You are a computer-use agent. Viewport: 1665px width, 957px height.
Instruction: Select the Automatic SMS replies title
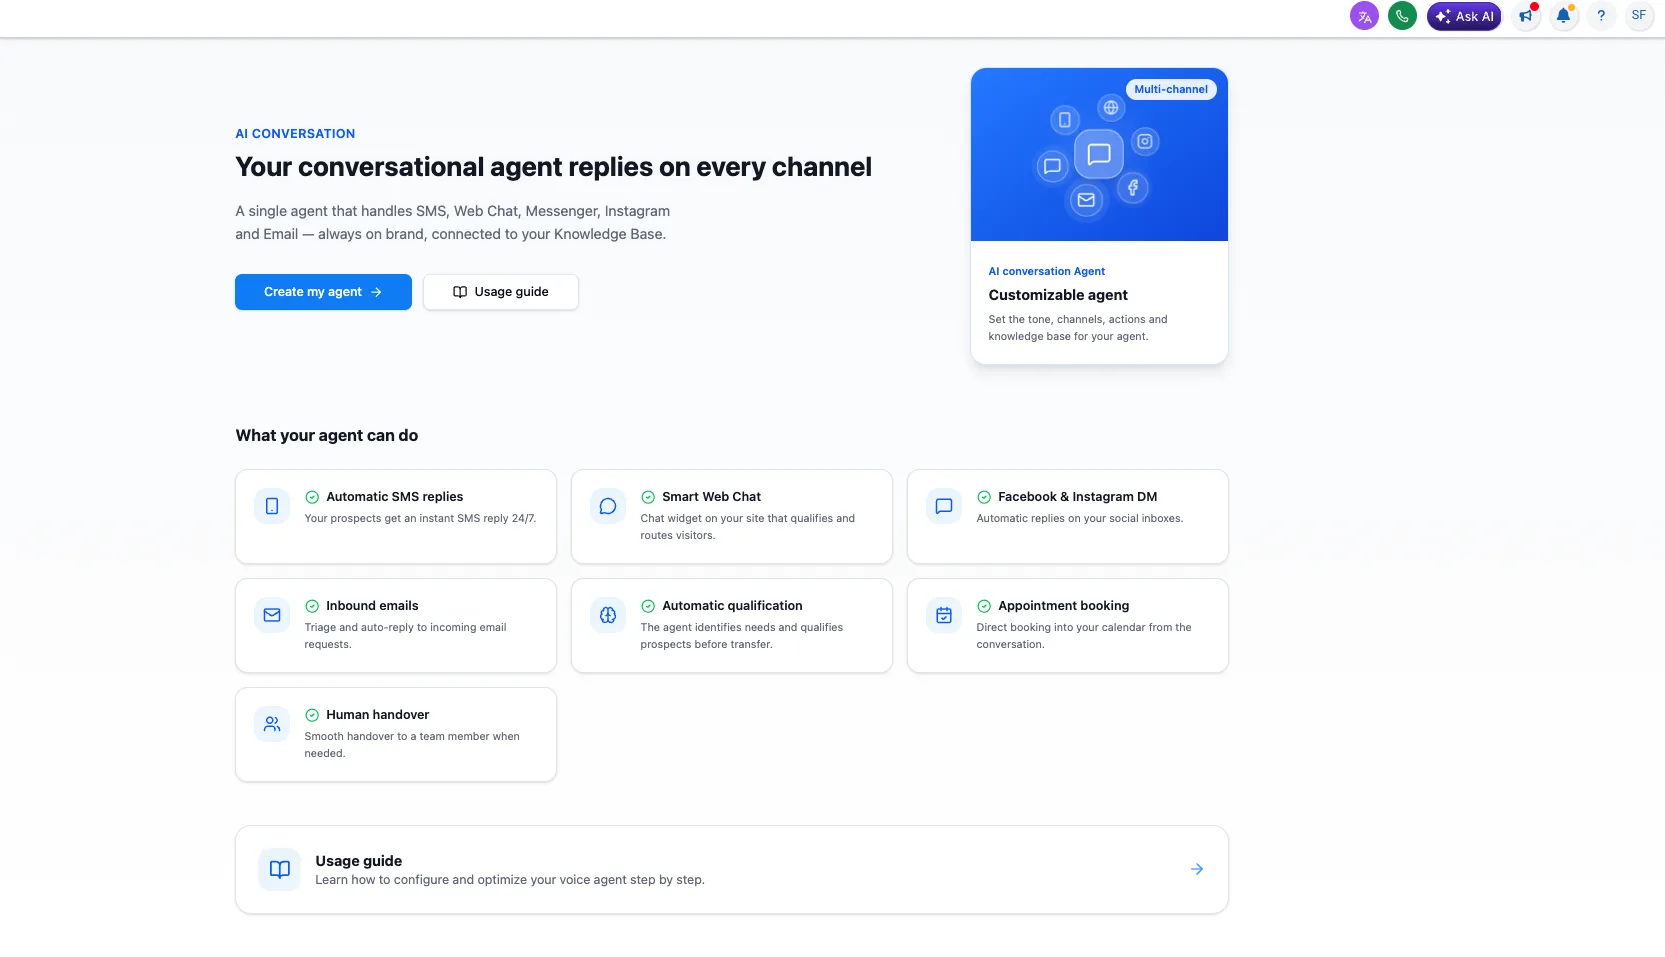(394, 497)
